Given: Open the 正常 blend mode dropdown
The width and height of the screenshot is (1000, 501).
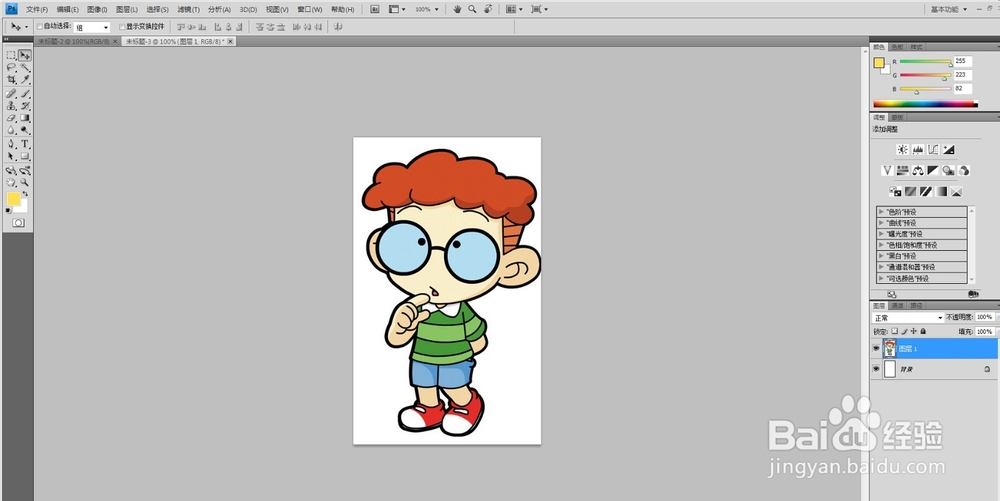Looking at the screenshot, I should [x=908, y=317].
